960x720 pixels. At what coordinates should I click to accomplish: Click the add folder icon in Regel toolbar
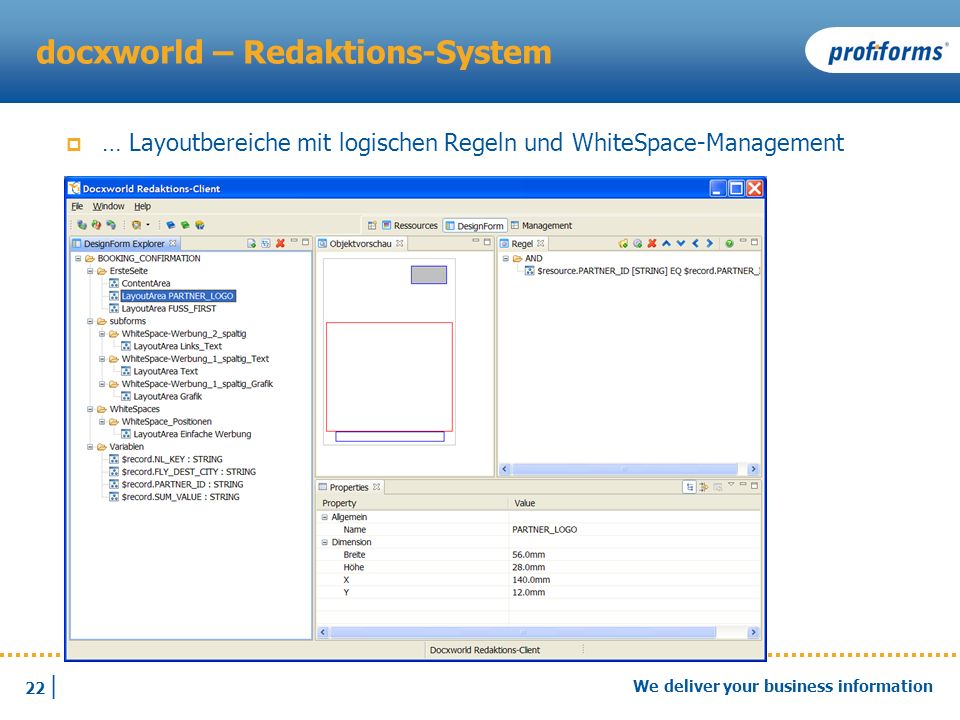[x=623, y=244]
